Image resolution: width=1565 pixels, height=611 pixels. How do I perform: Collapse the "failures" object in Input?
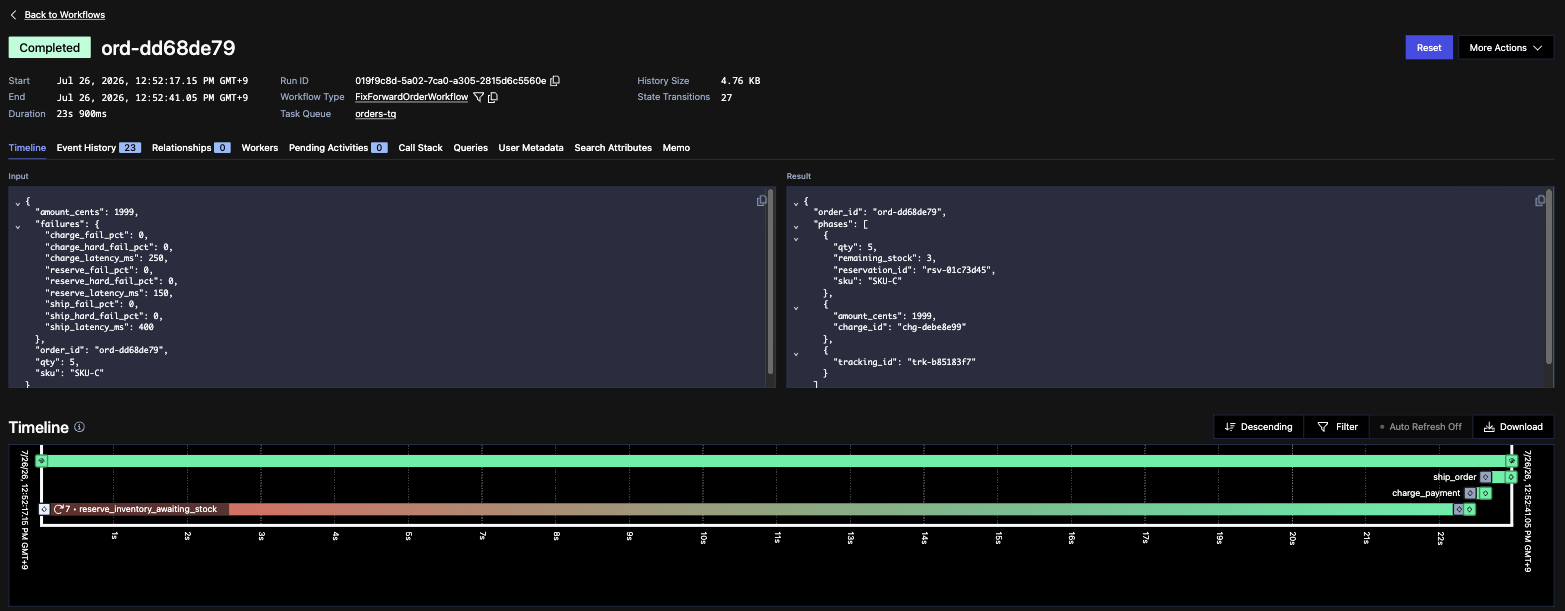18,225
